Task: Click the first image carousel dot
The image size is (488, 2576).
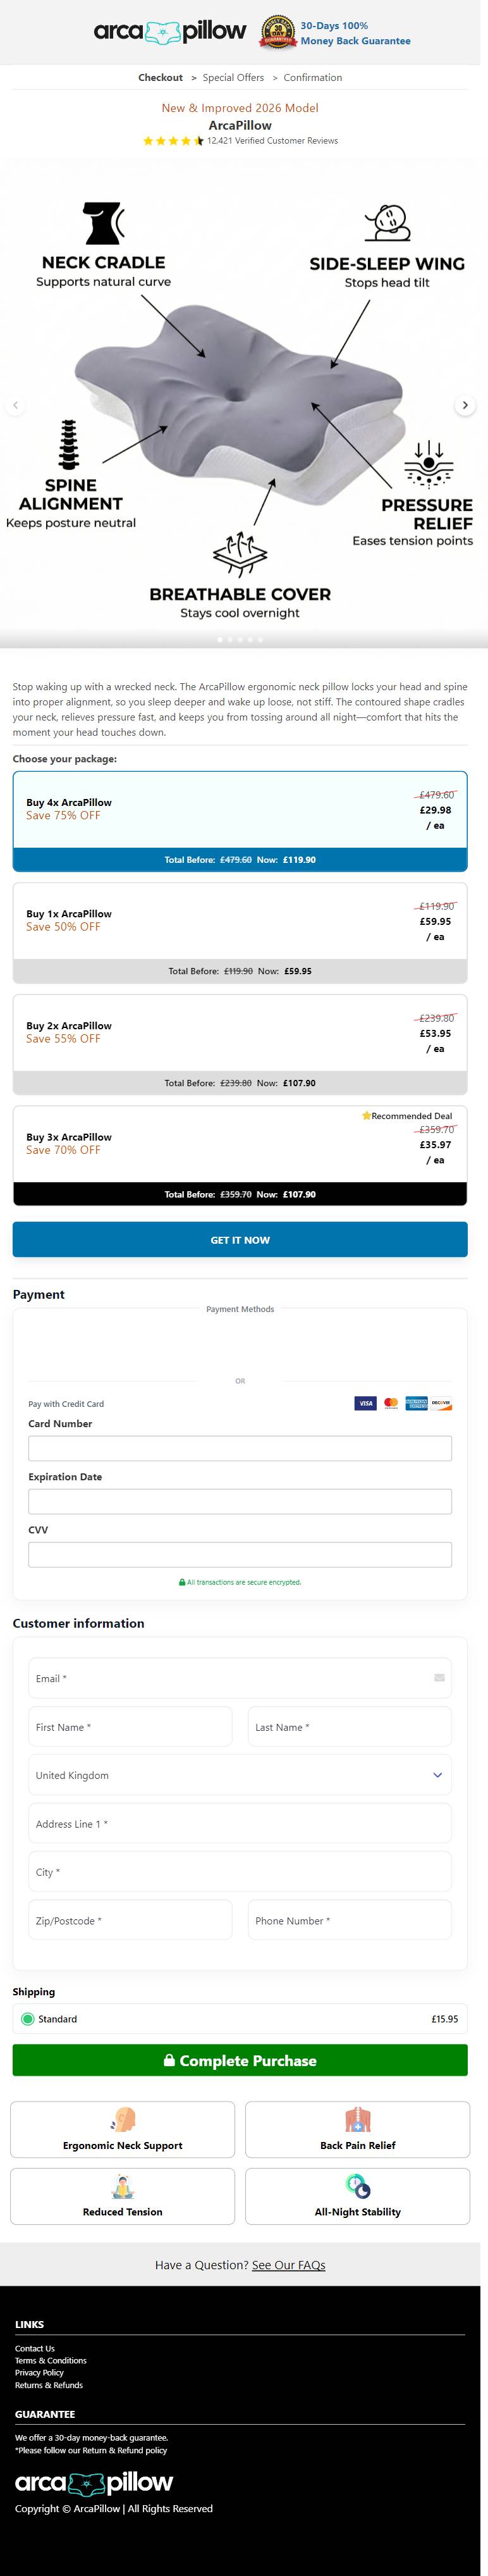Action: (220, 639)
